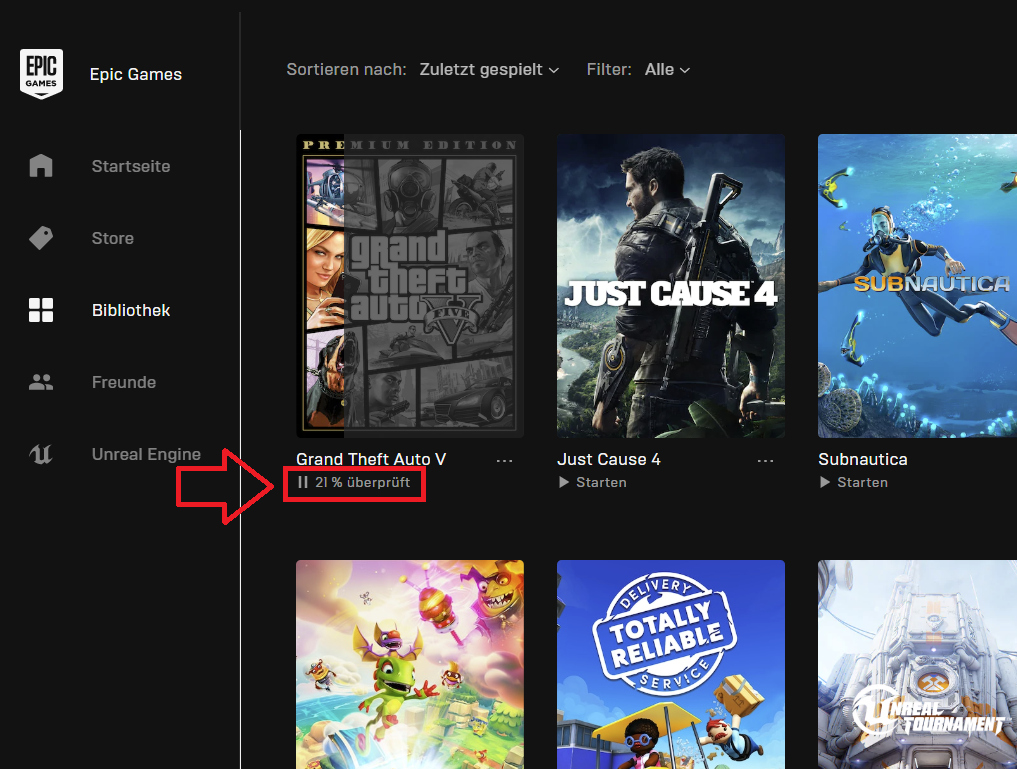
Task: Select the Just Cause 4 cover art
Action: coord(671,286)
